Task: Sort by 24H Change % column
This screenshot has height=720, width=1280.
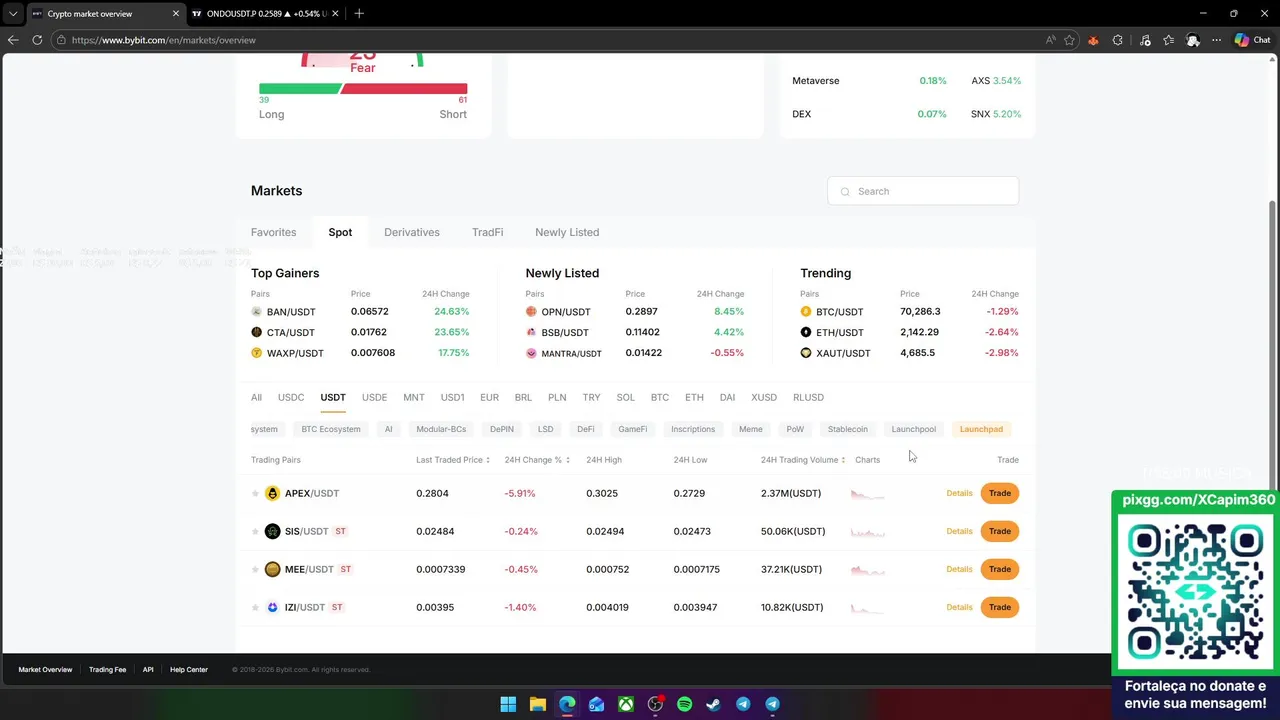Action: (537, 460)
